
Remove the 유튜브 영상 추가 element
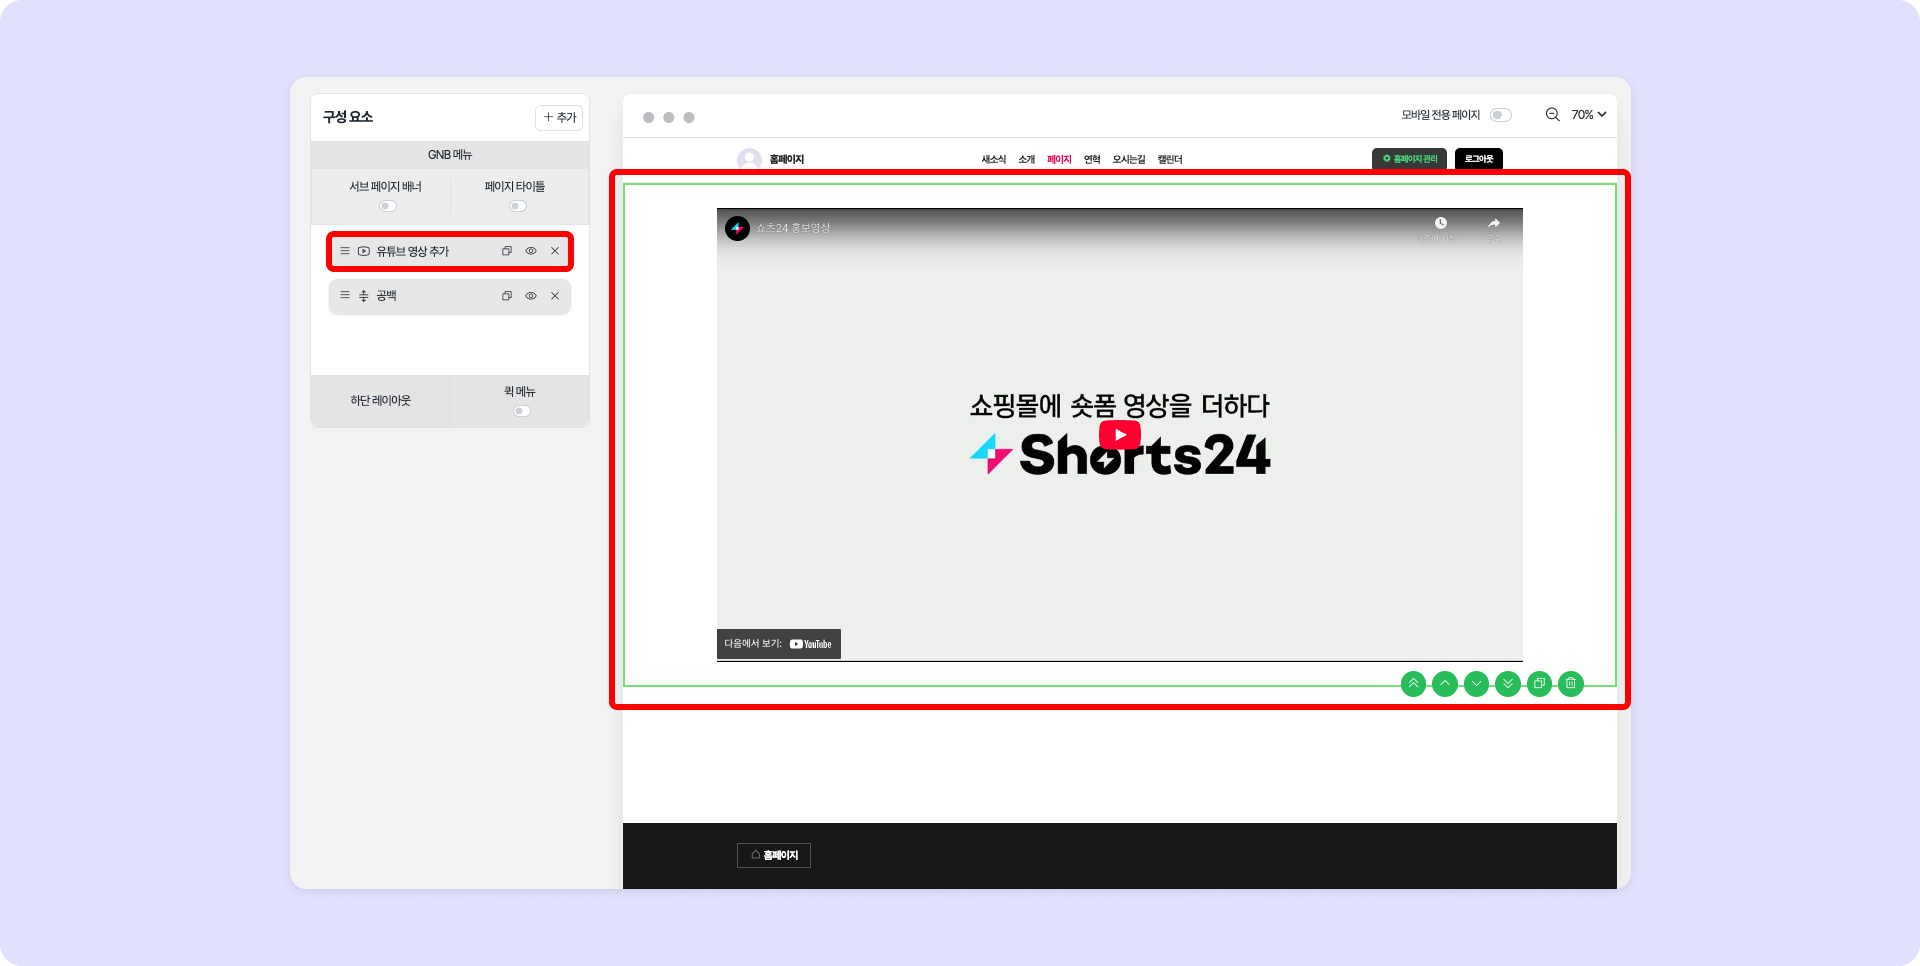tap(555, 251)
